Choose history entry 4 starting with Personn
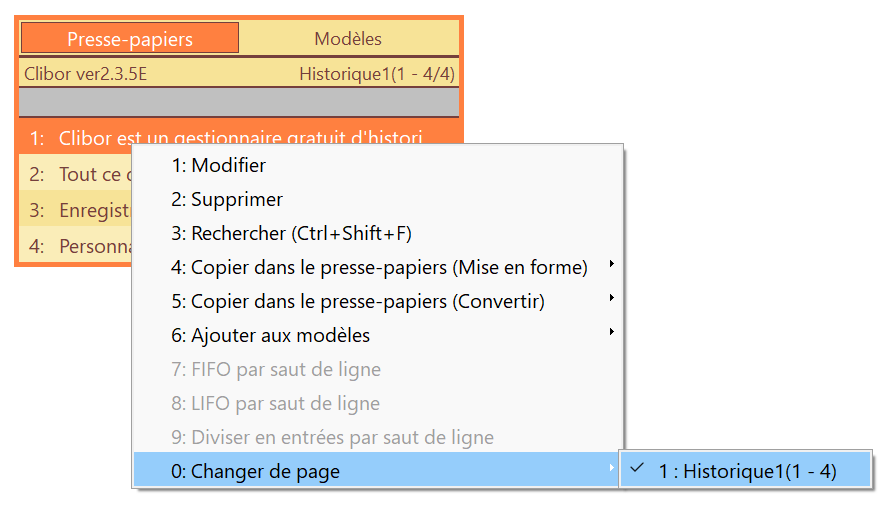The width and height of the screenshot is (892, 506). tap(76, 246)
